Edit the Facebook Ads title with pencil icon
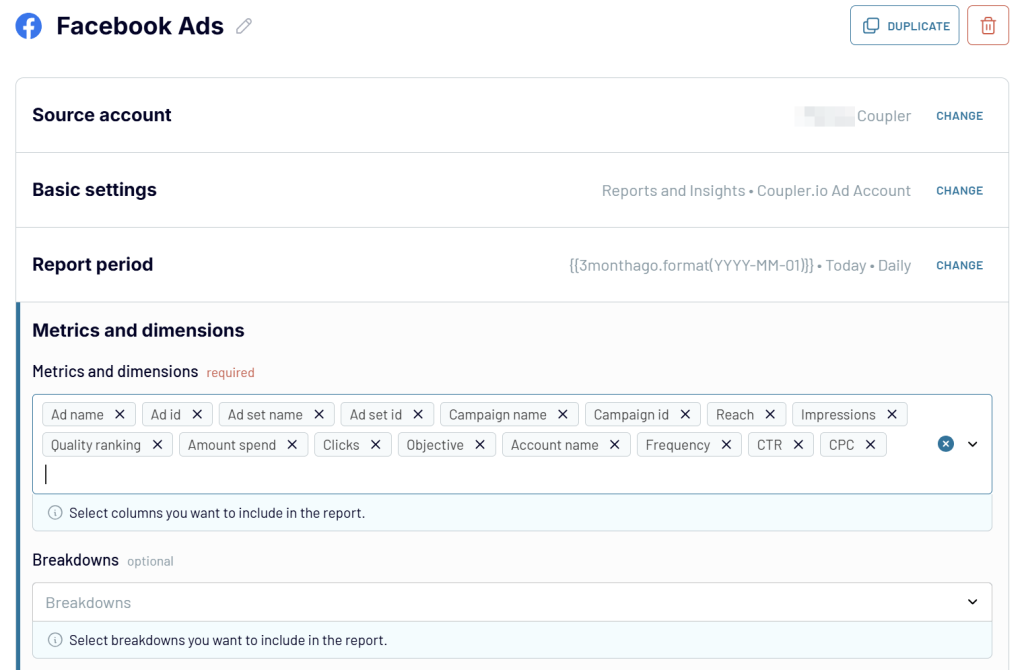The width and height of the screenshot is (1024, 670). point(244,26)
